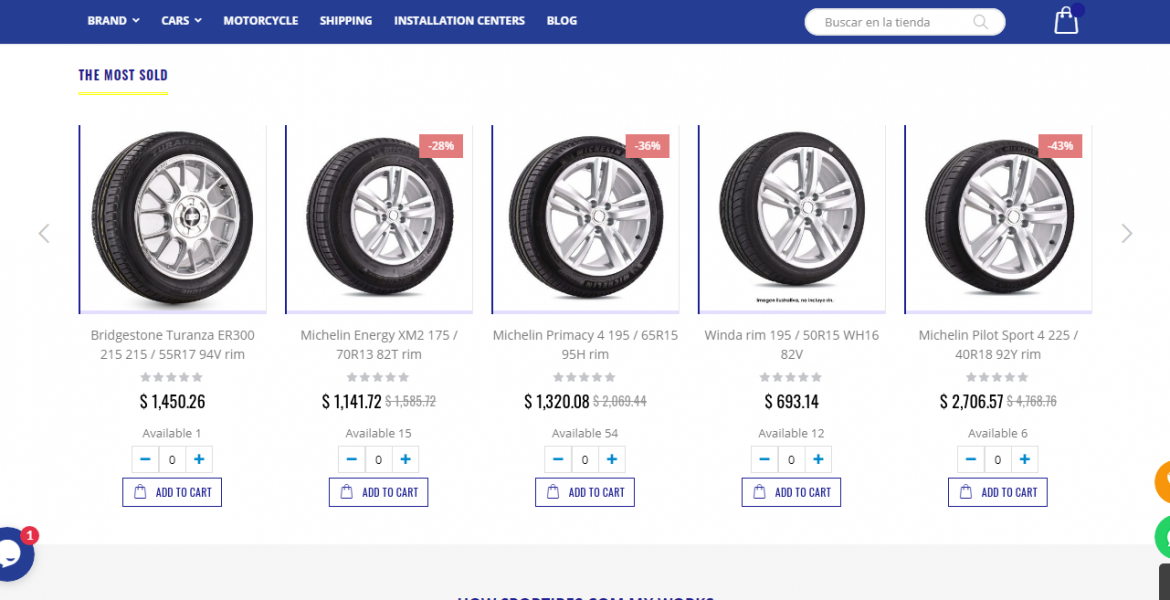Decrease quantity for Michelin Energy XM2
Image resolution: width=1170 pixels, height=600 pixels.
(352, 460)
